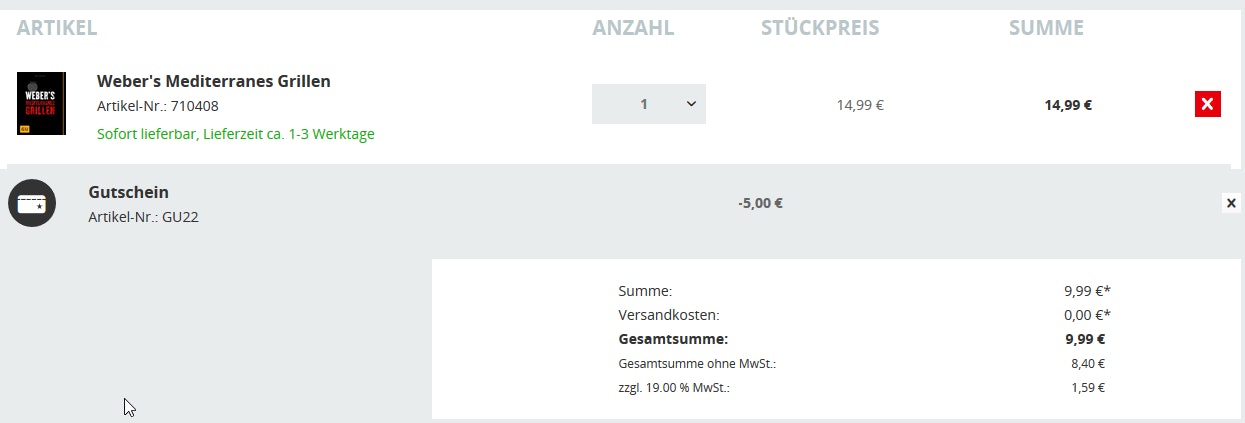This screenshot has width=1245, height=423.
Task: Click the Versandkosten label
Action: 668,315
